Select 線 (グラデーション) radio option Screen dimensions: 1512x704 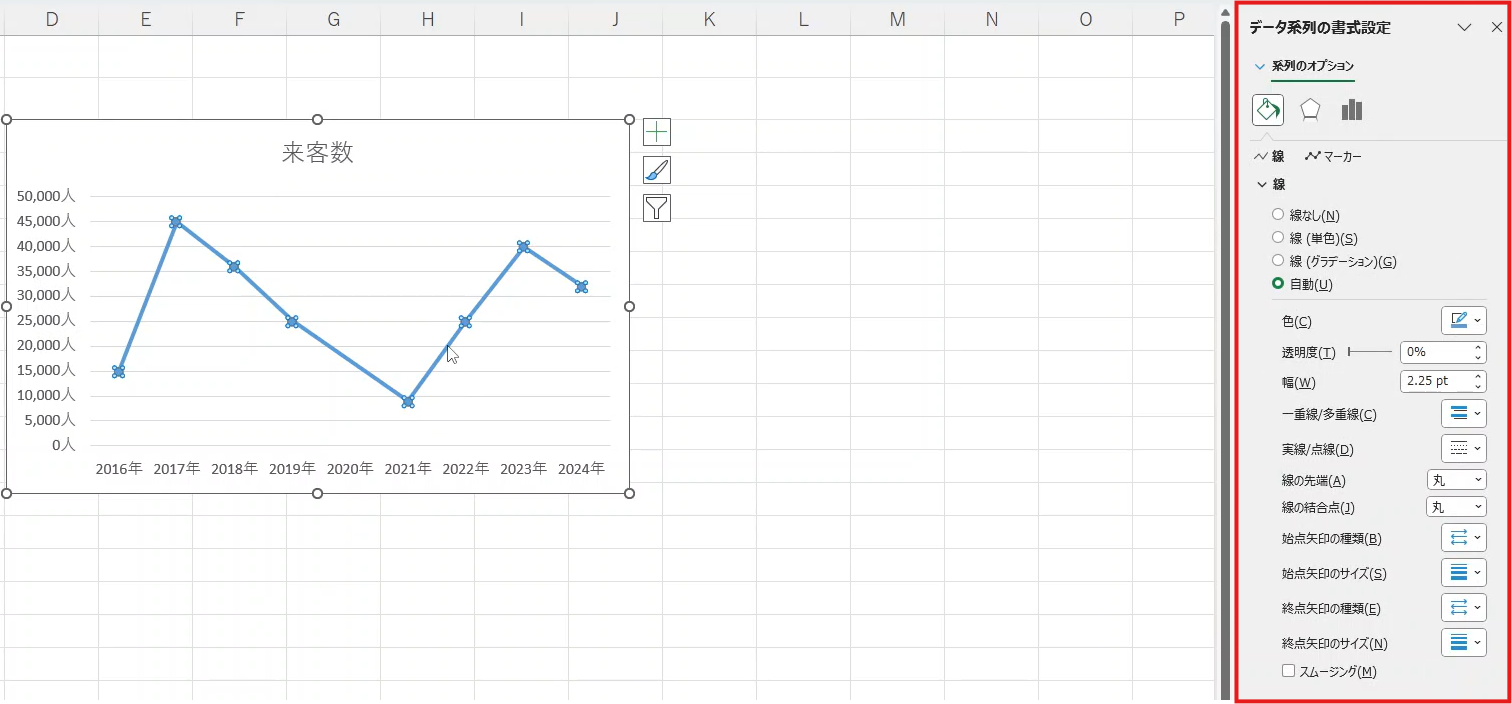[x=1278, y=261]
